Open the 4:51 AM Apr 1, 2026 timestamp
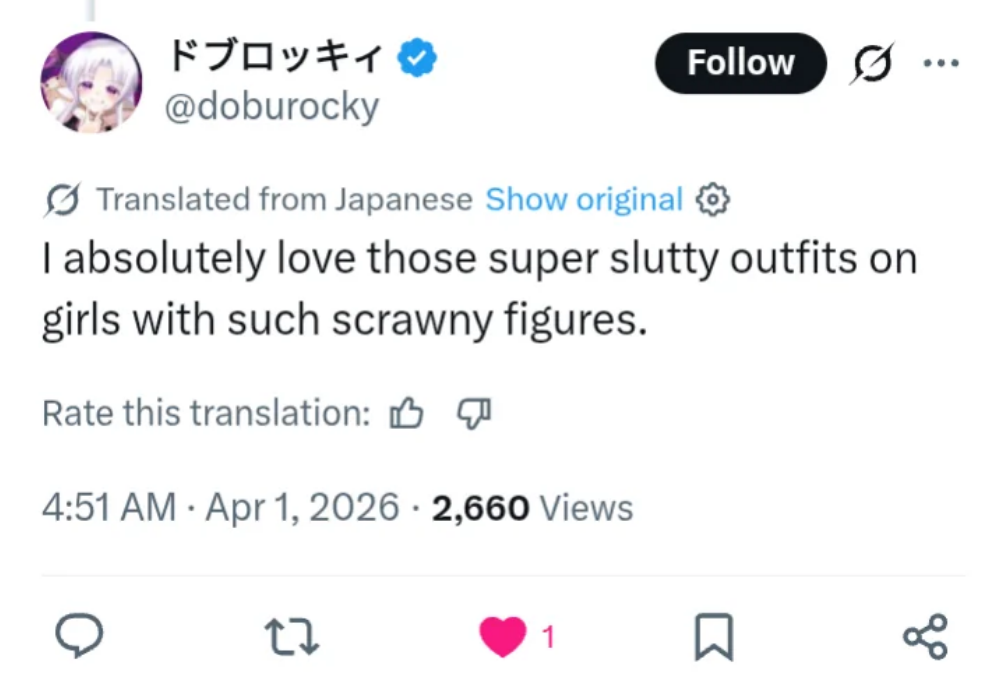The width and height of the screenshot is (1004, 686). [x=221, y=507]
